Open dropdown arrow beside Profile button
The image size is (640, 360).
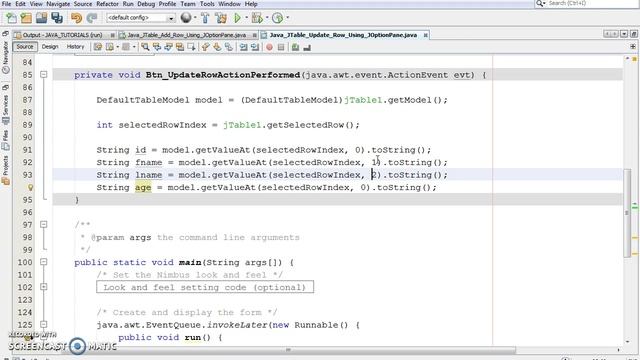287,18
